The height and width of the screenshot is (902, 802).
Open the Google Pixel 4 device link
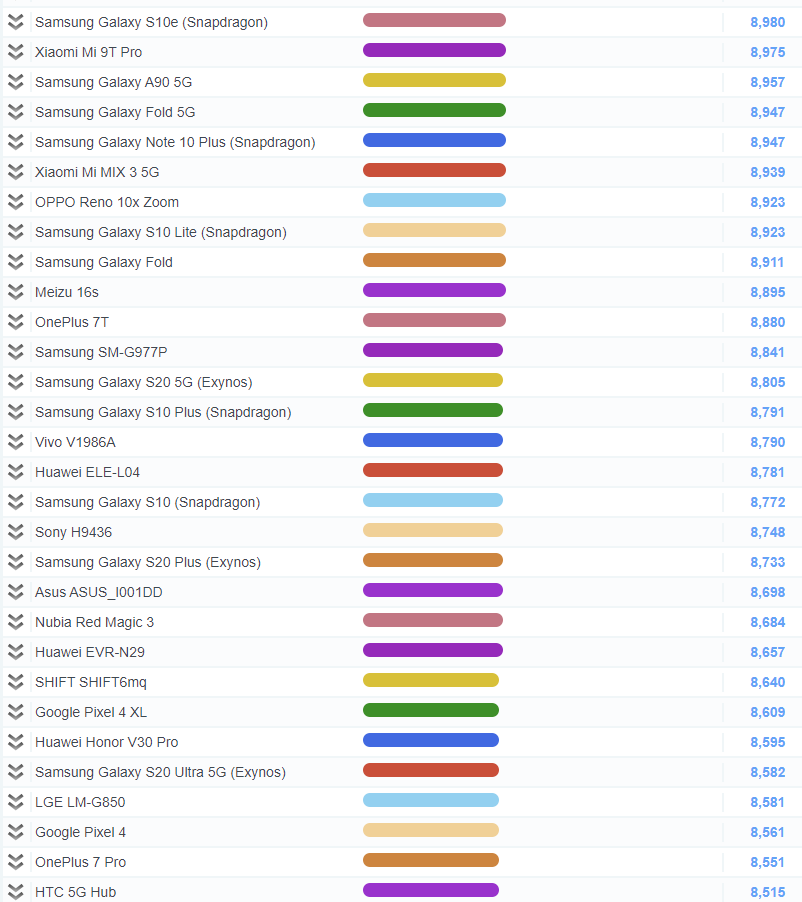coord(81,832)
